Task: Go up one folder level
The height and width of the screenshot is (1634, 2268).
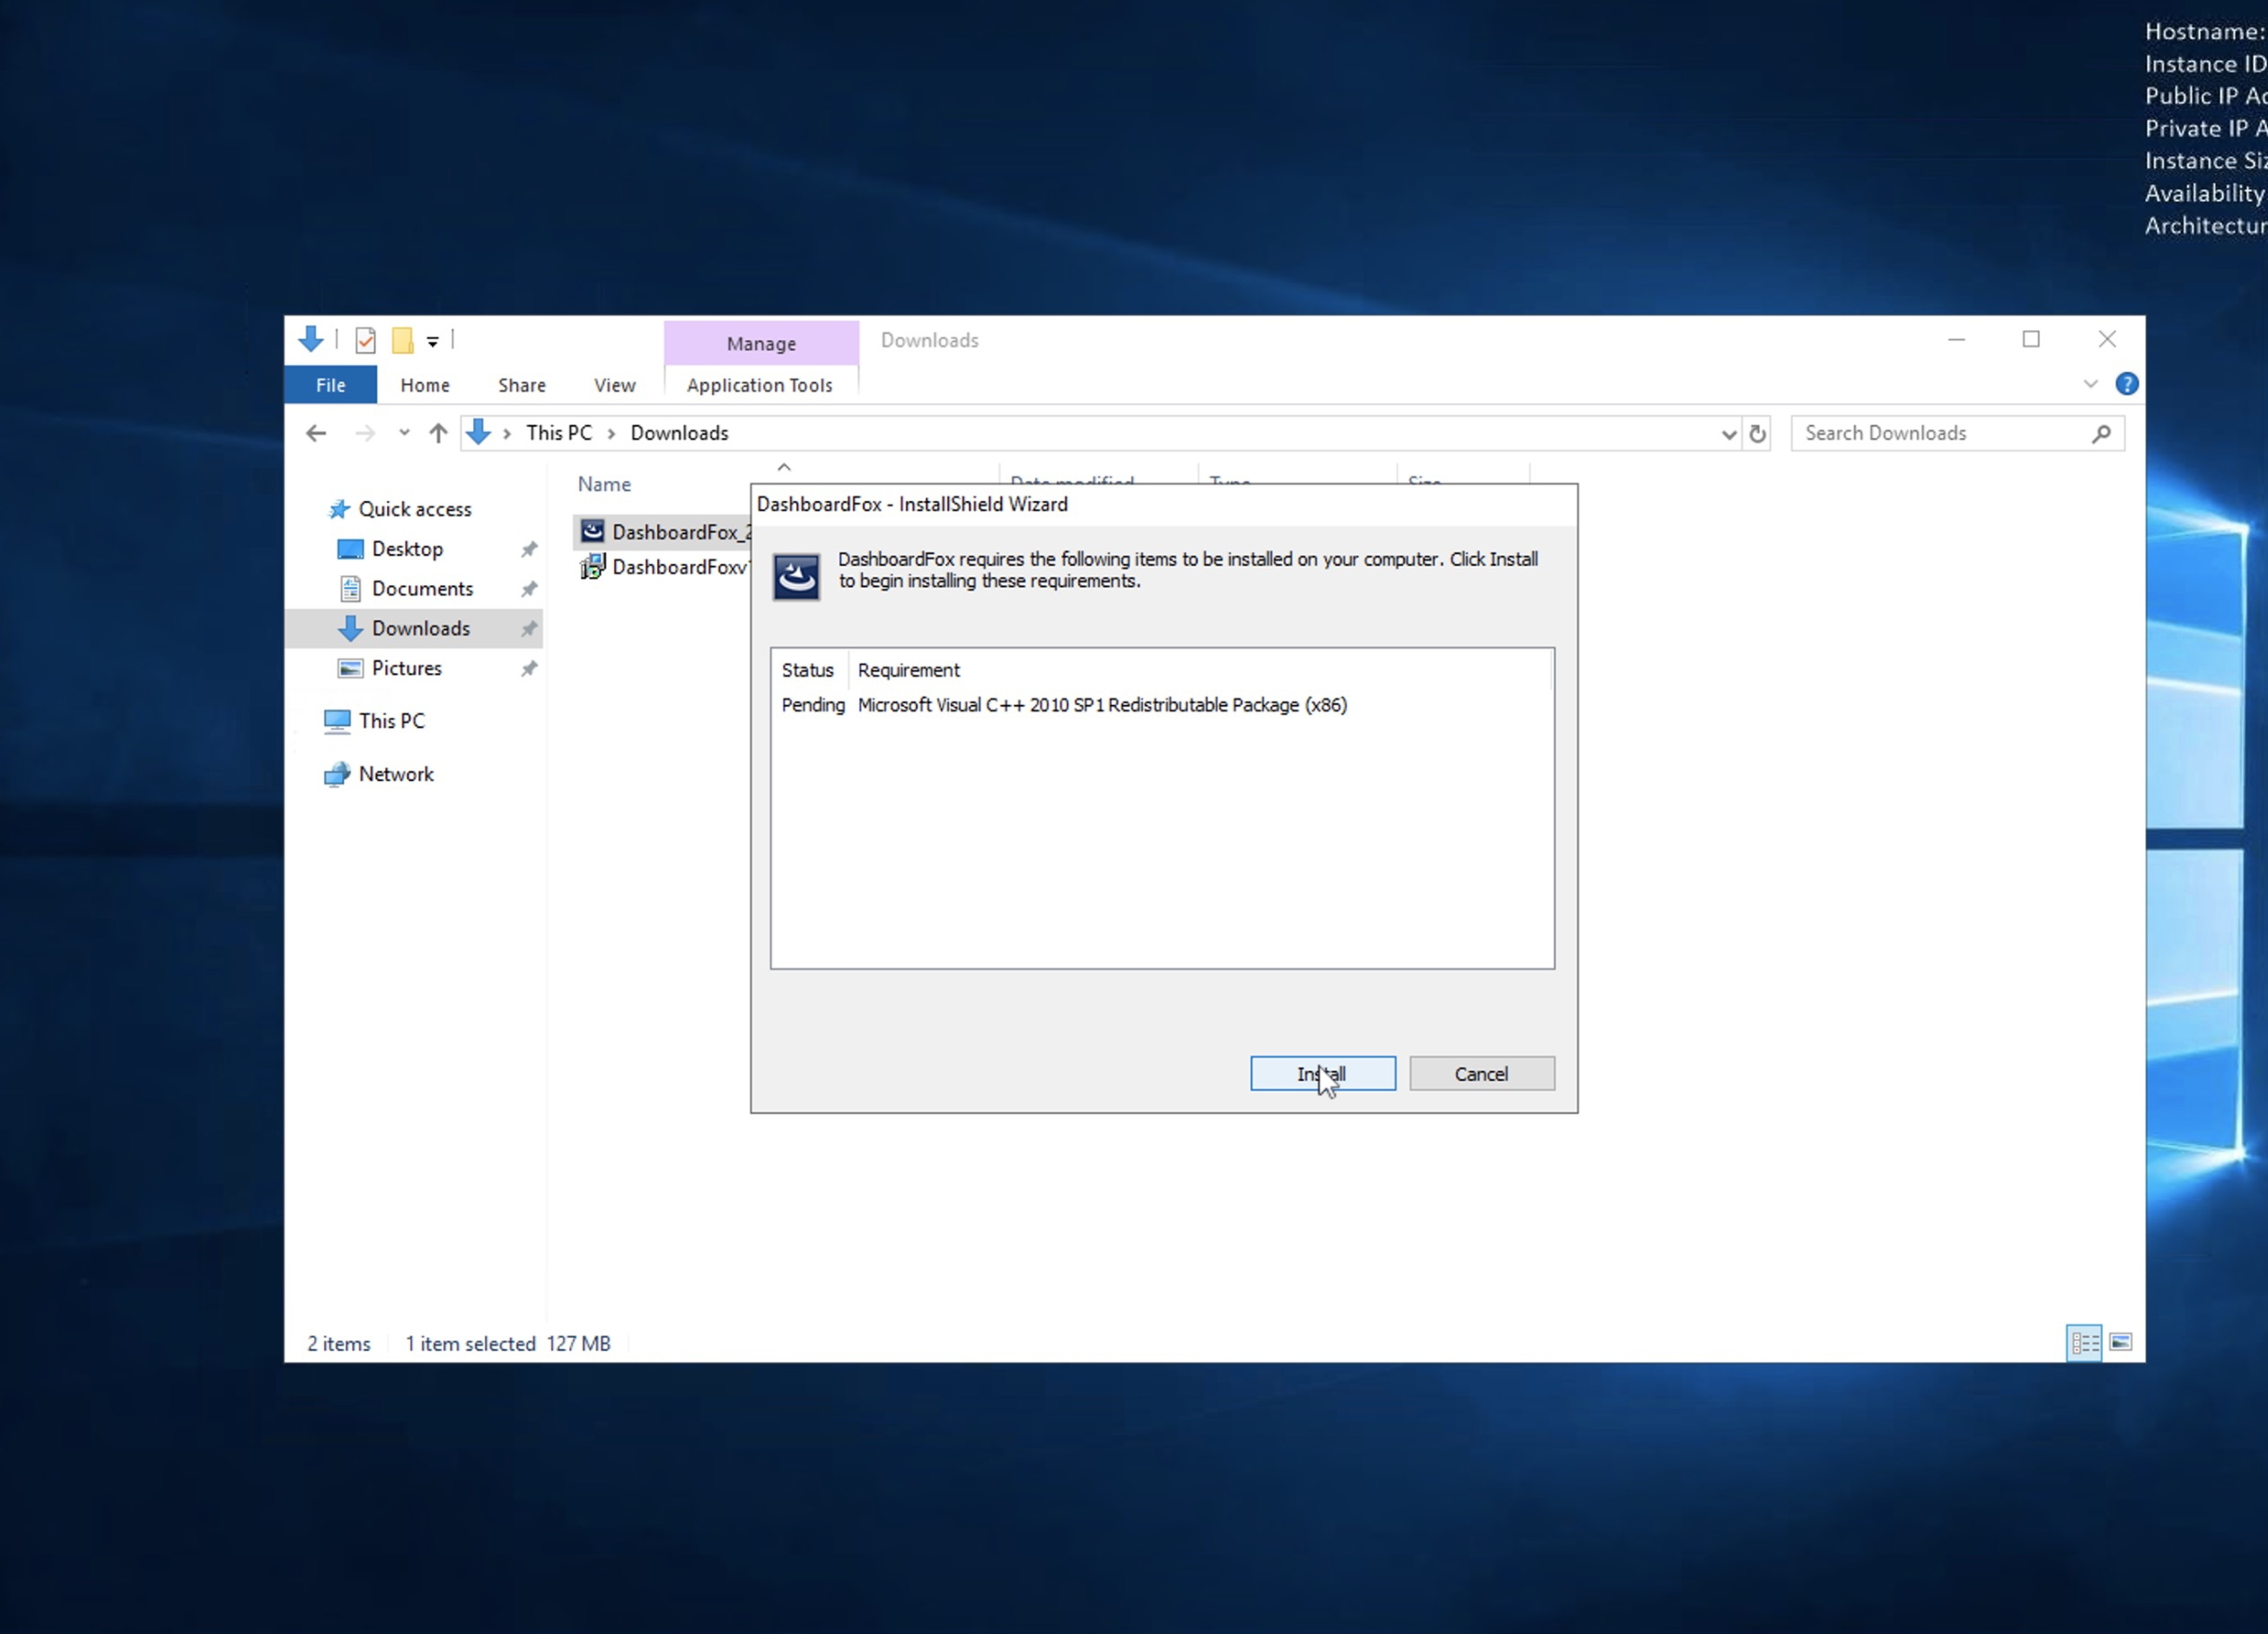Action: click(438, 433)
